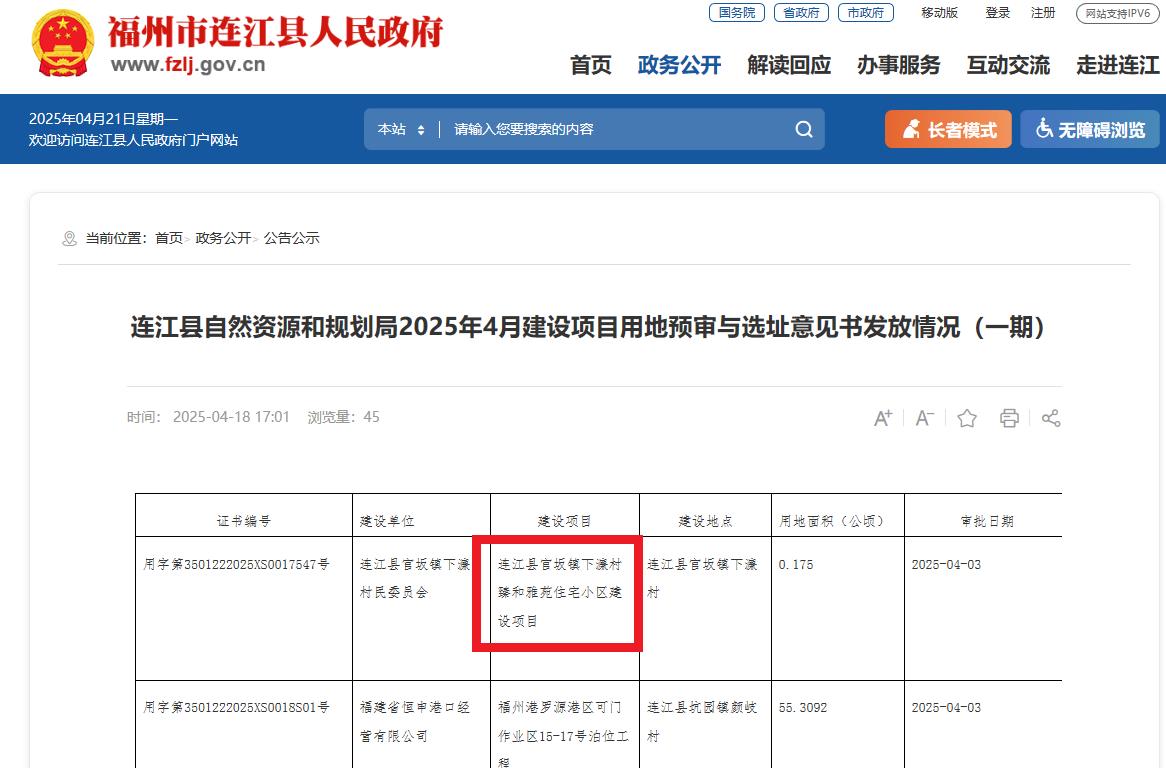Favorite this article with star icon
Screen dimensions: 1166x768
(x=967, y=418)
